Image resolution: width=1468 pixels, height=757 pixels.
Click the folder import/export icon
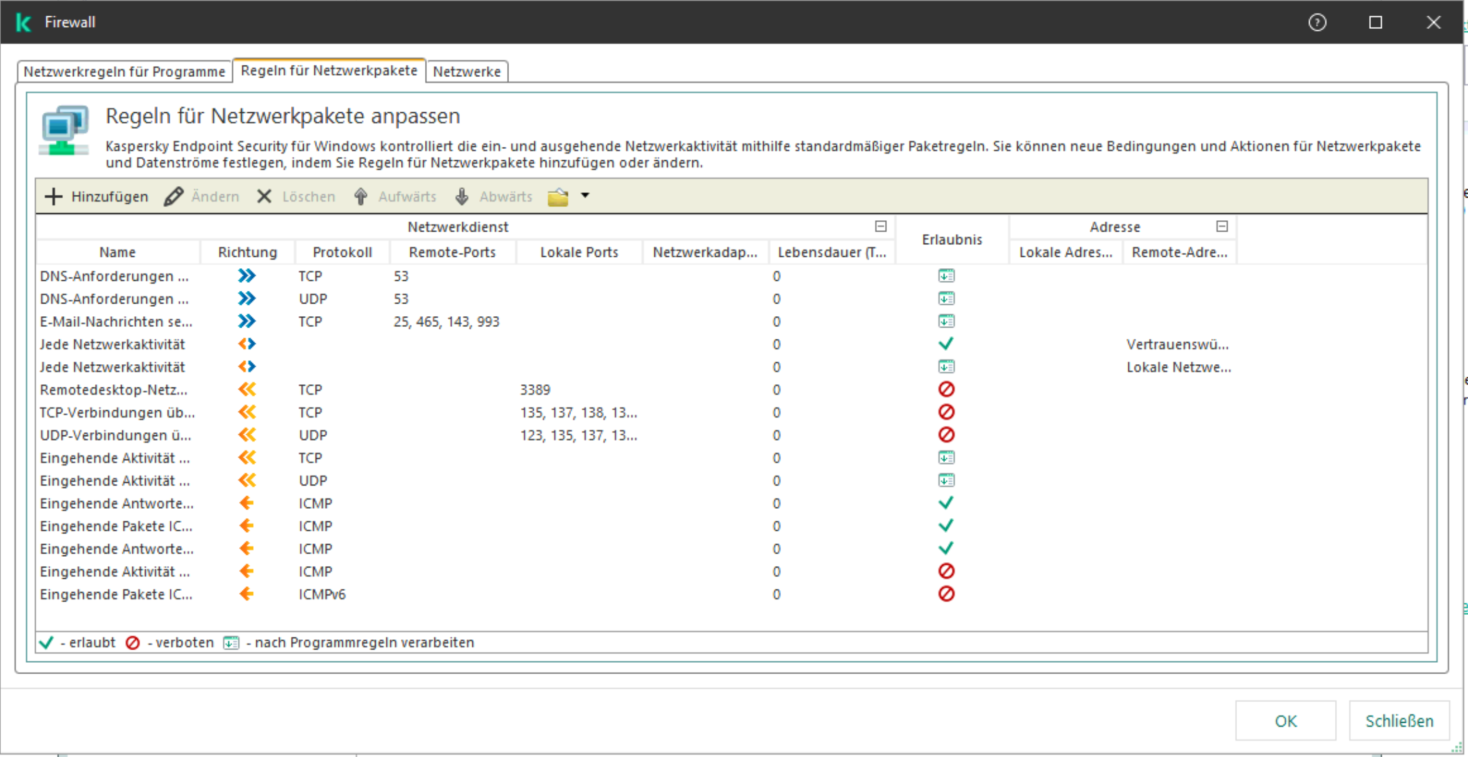558,197
